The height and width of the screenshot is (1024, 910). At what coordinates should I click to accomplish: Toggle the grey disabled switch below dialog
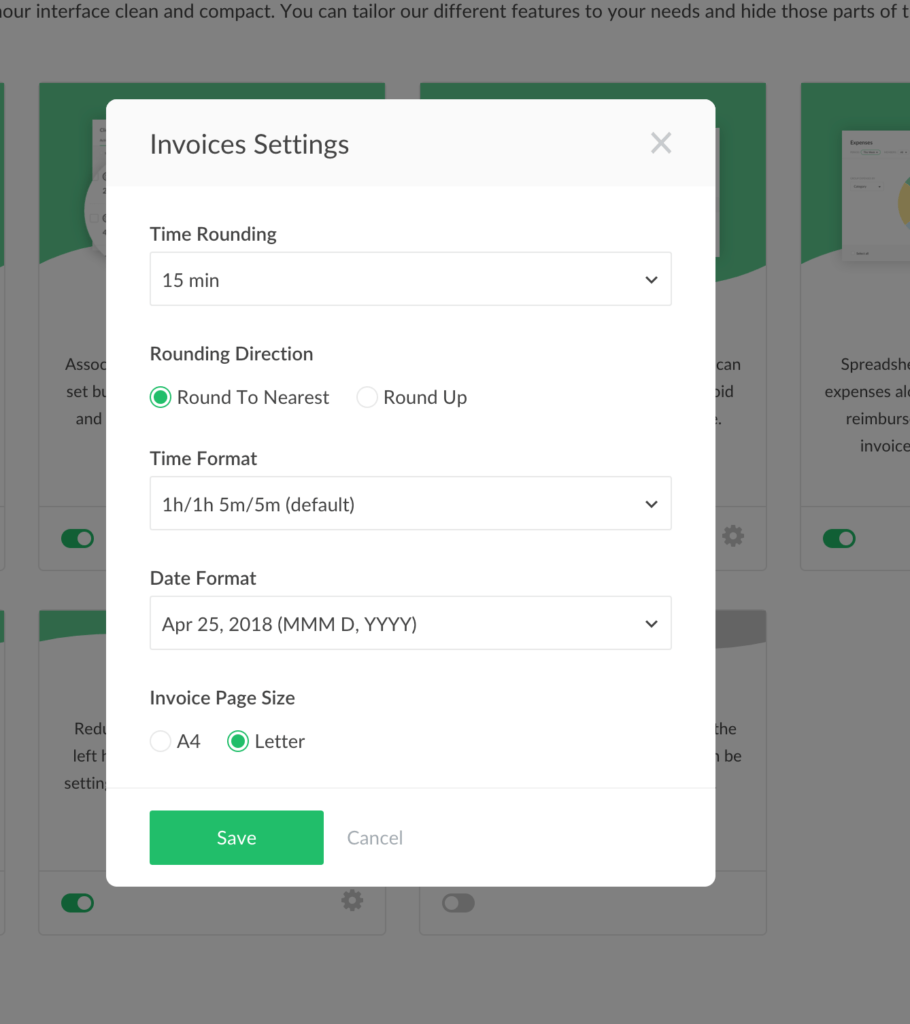coord(459,903)
